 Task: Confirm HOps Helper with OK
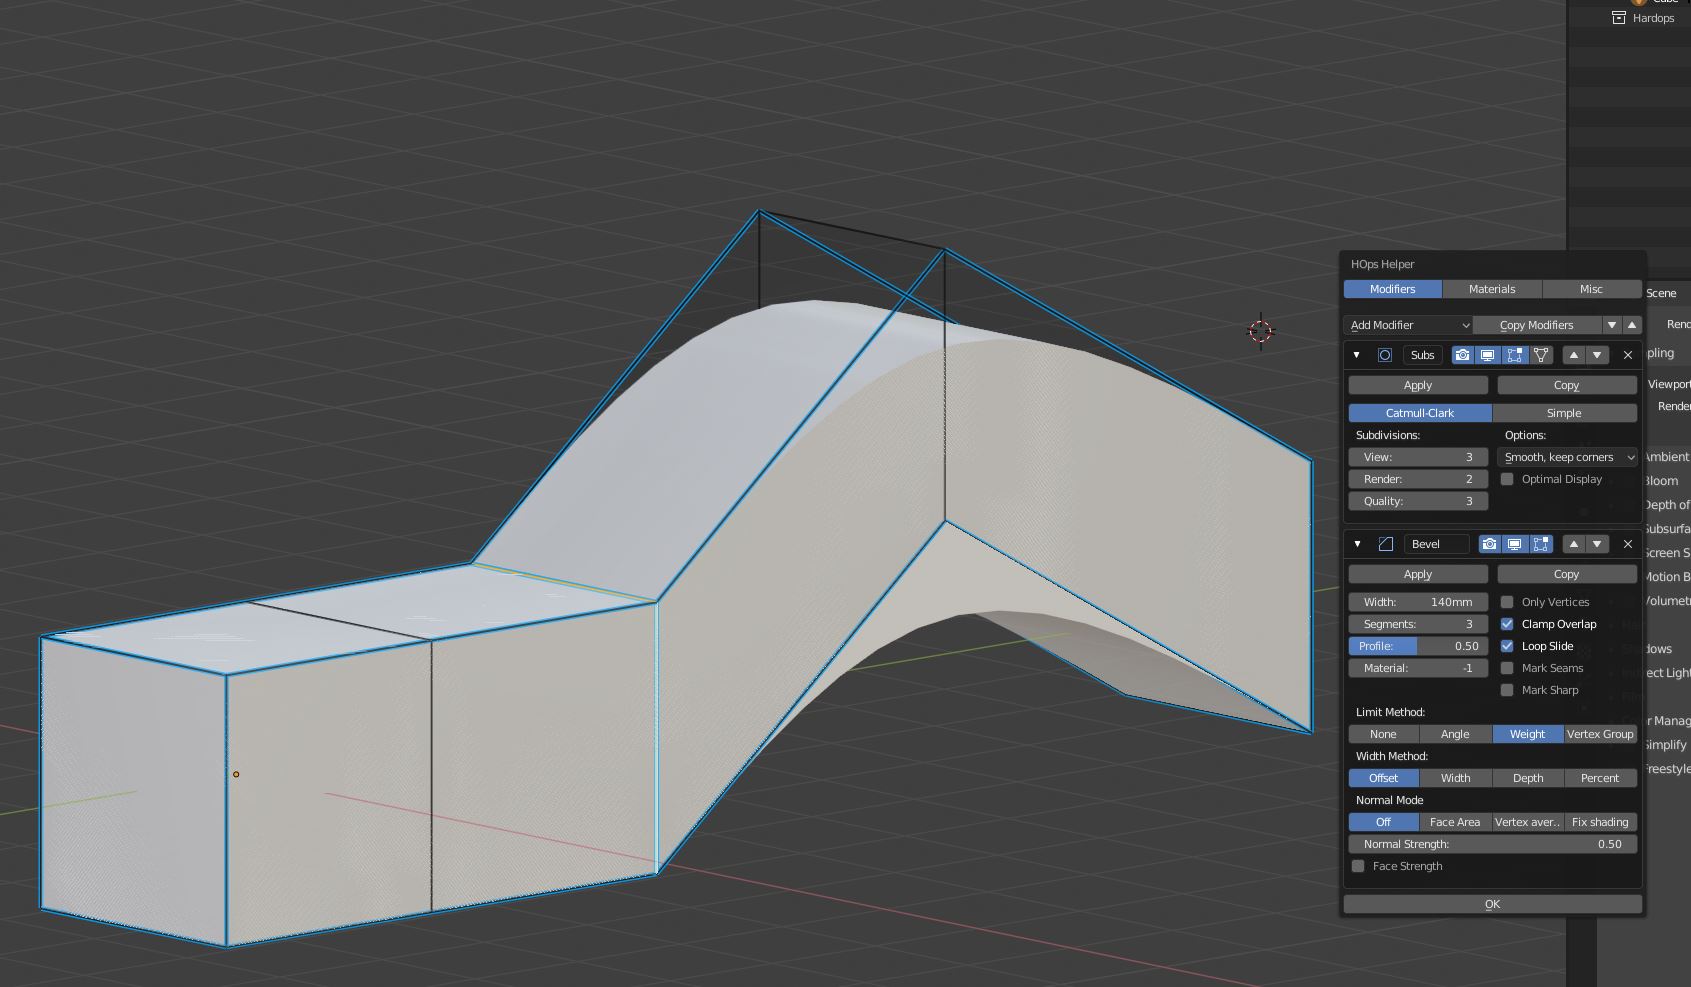pyautogui.click(x=1492, y=904)
